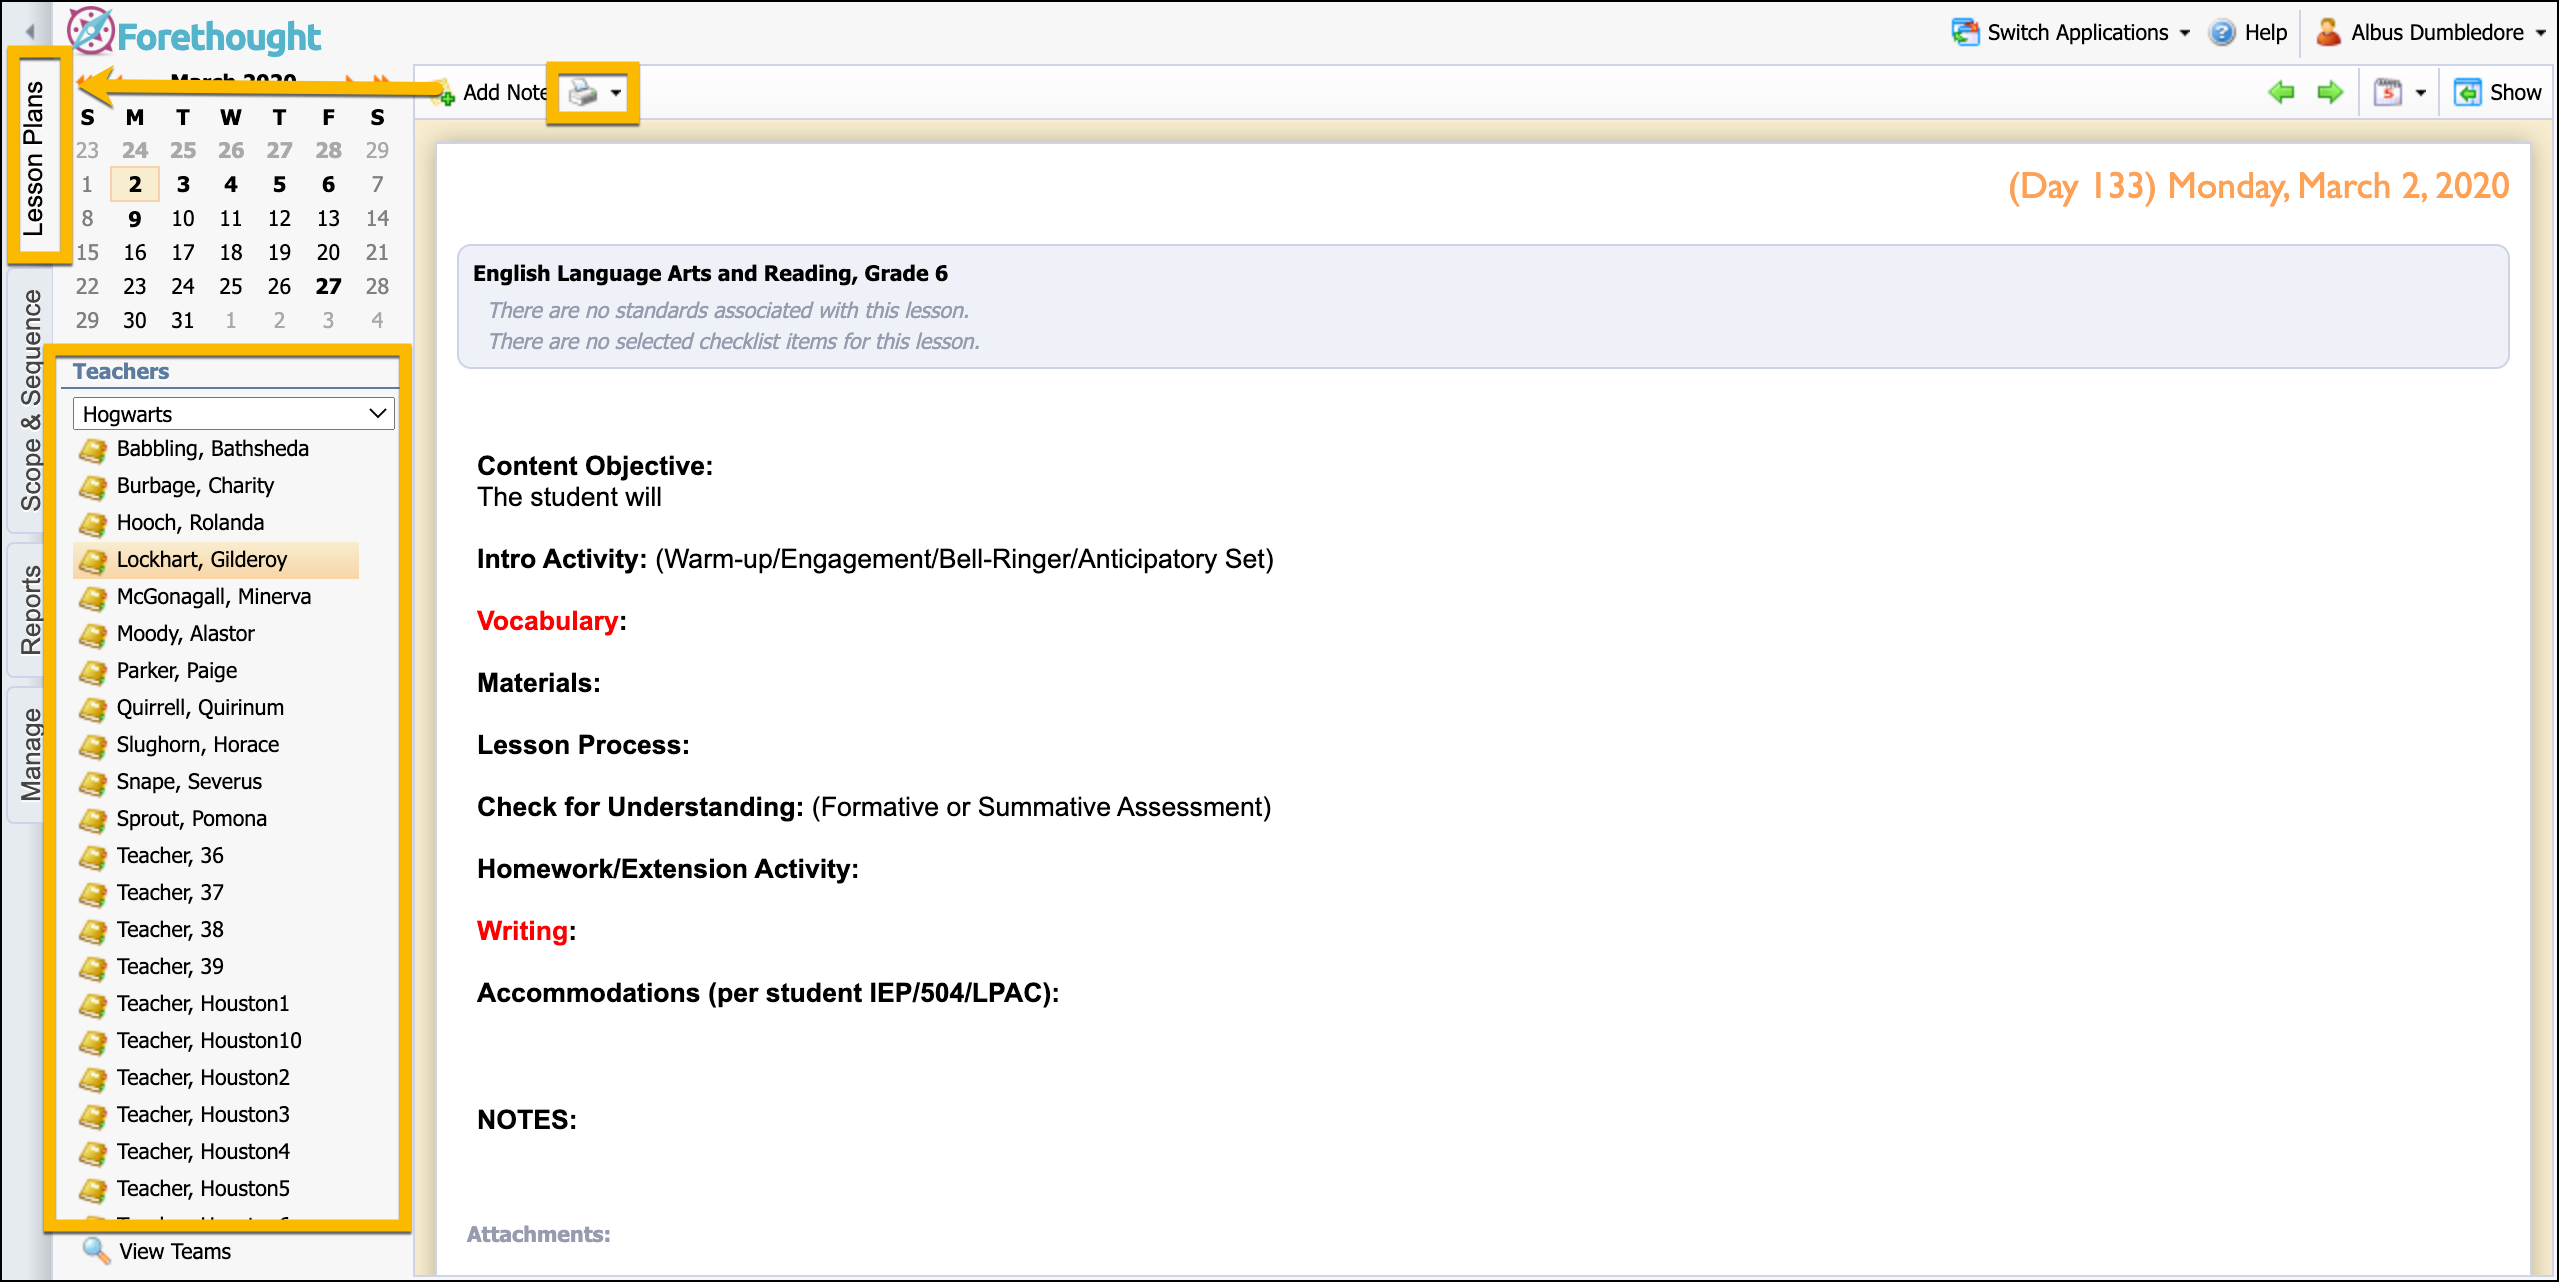Go to next day with green right arrow
Image resolution: width=2559 pixels, height=1282 pixels.
(x=2330, y=92)
